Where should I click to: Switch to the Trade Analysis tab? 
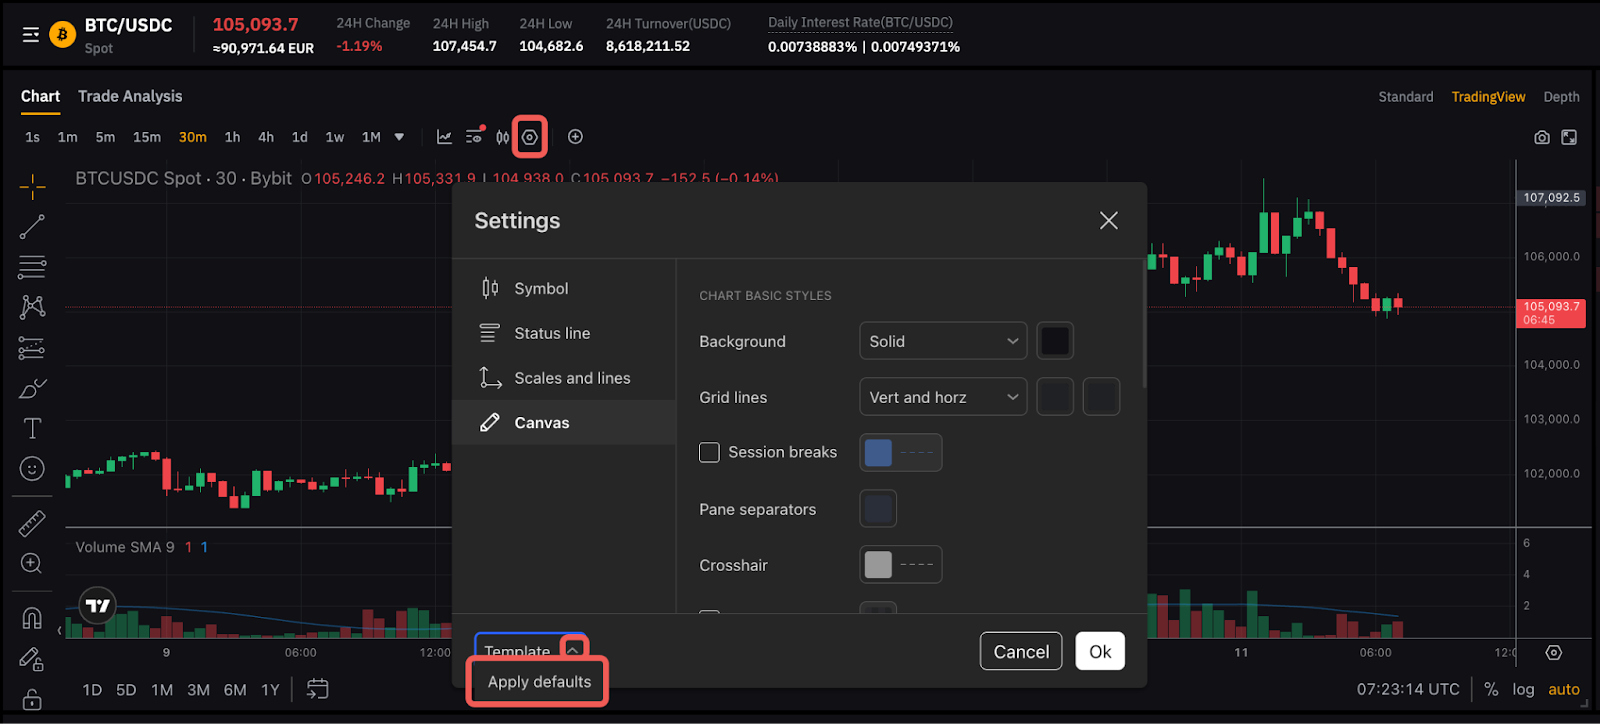point(130,96)
